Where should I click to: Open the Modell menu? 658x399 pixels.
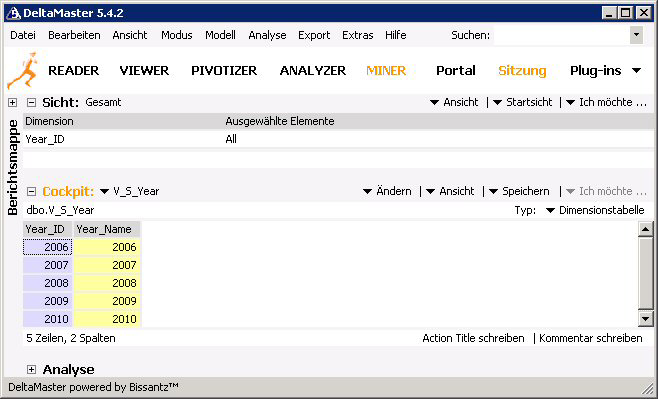(220, 35)
